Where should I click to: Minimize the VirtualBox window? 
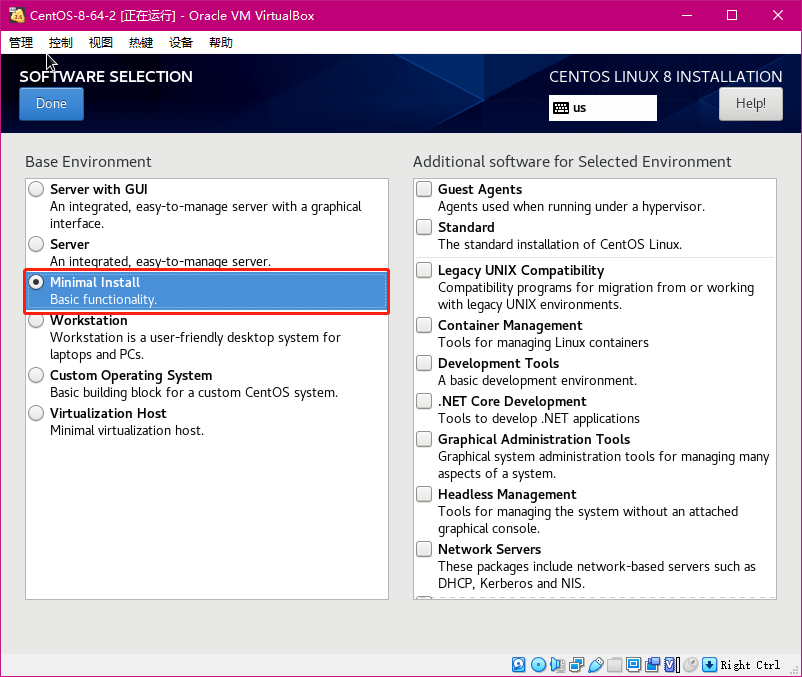(687, 15)
